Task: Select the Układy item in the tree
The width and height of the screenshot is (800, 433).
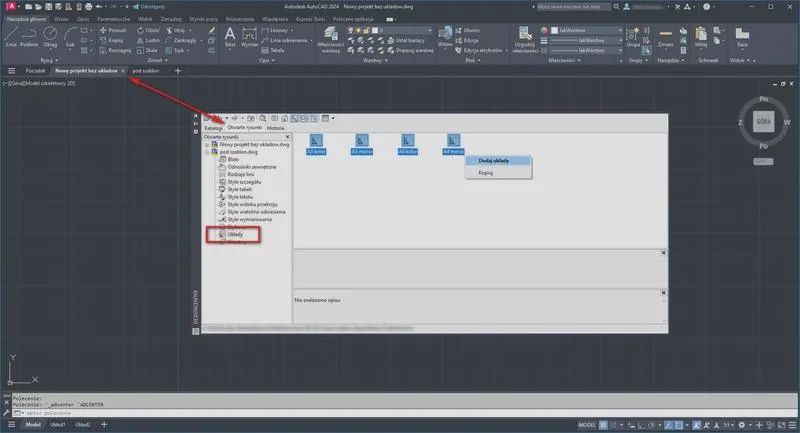Action: tap(235, 235)
